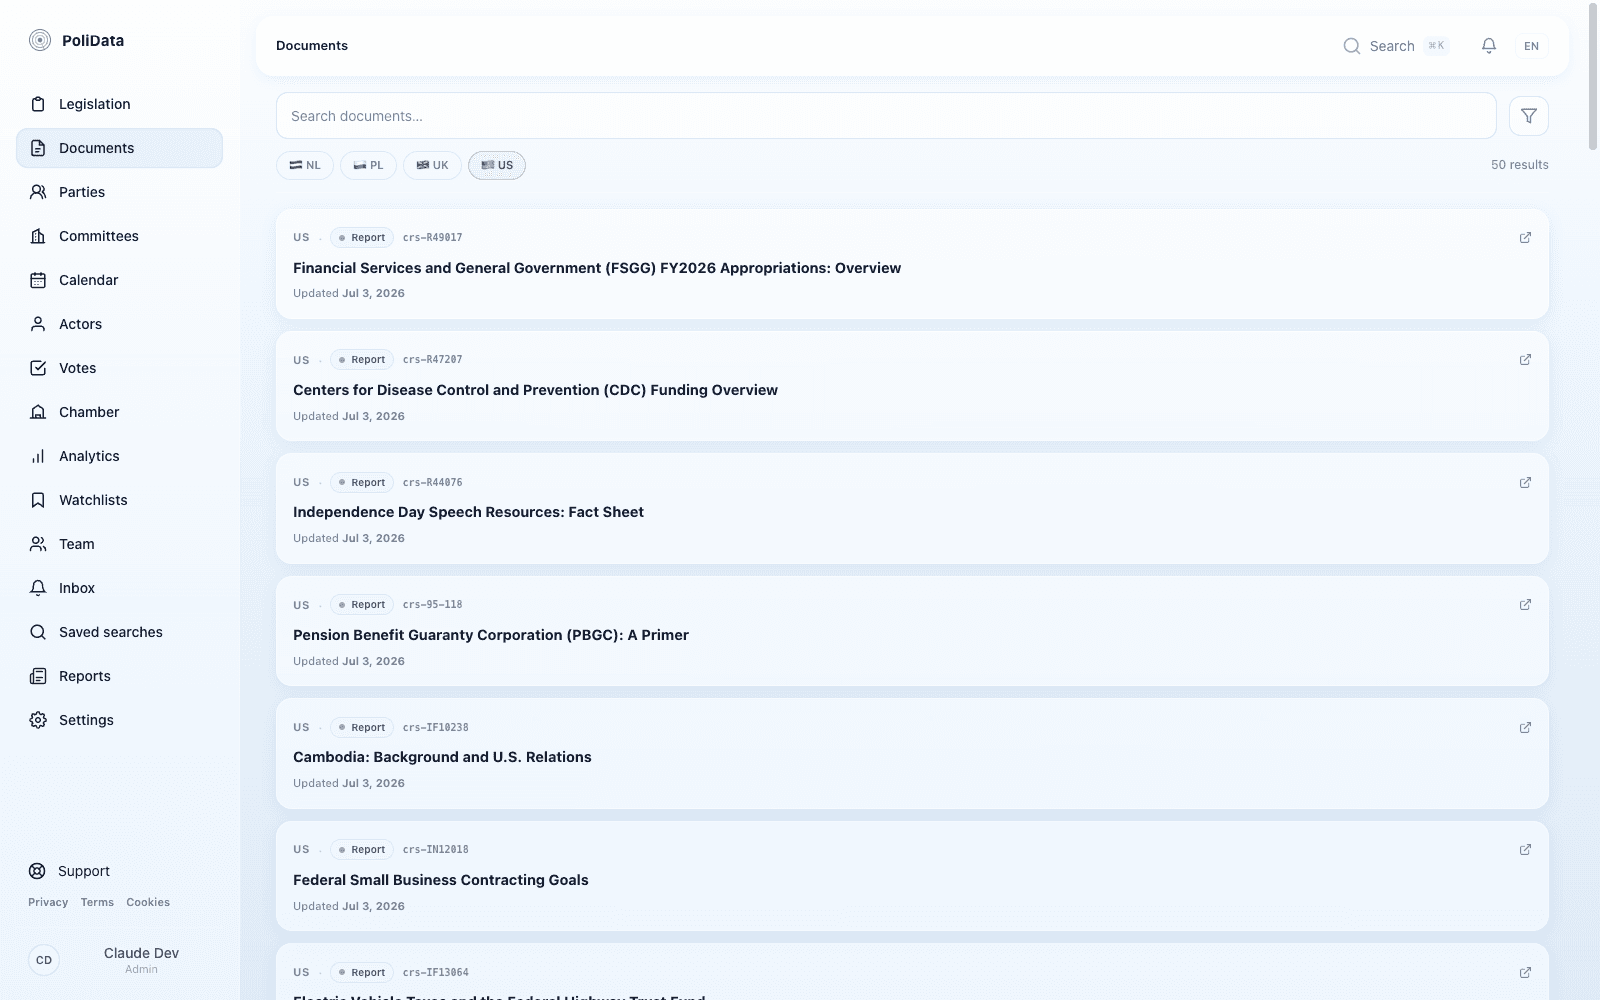The width and height of the screenshot is (1600, 1000).
Task: Open the Cookies link
Action: pyautogui.click(x=148, y=902)
